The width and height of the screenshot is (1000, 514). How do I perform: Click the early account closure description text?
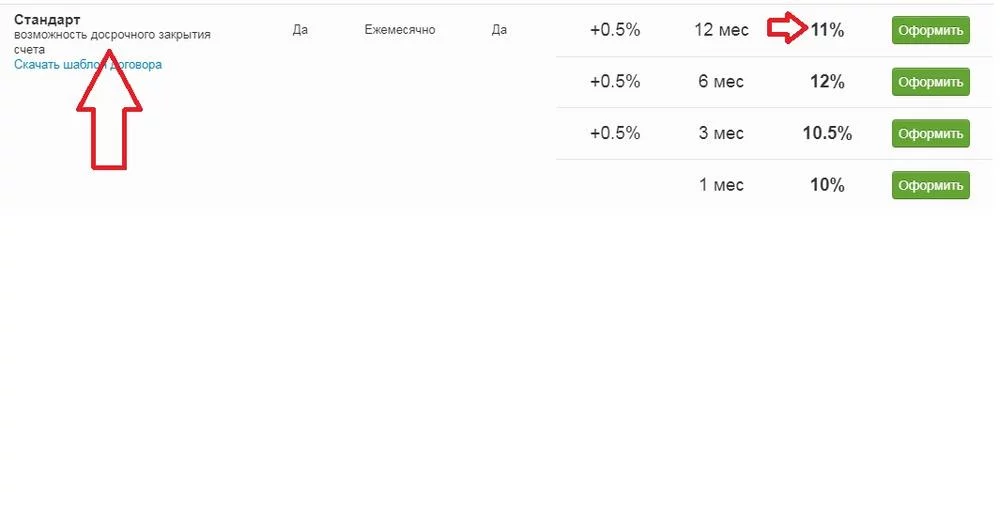[x=112, y=36]
